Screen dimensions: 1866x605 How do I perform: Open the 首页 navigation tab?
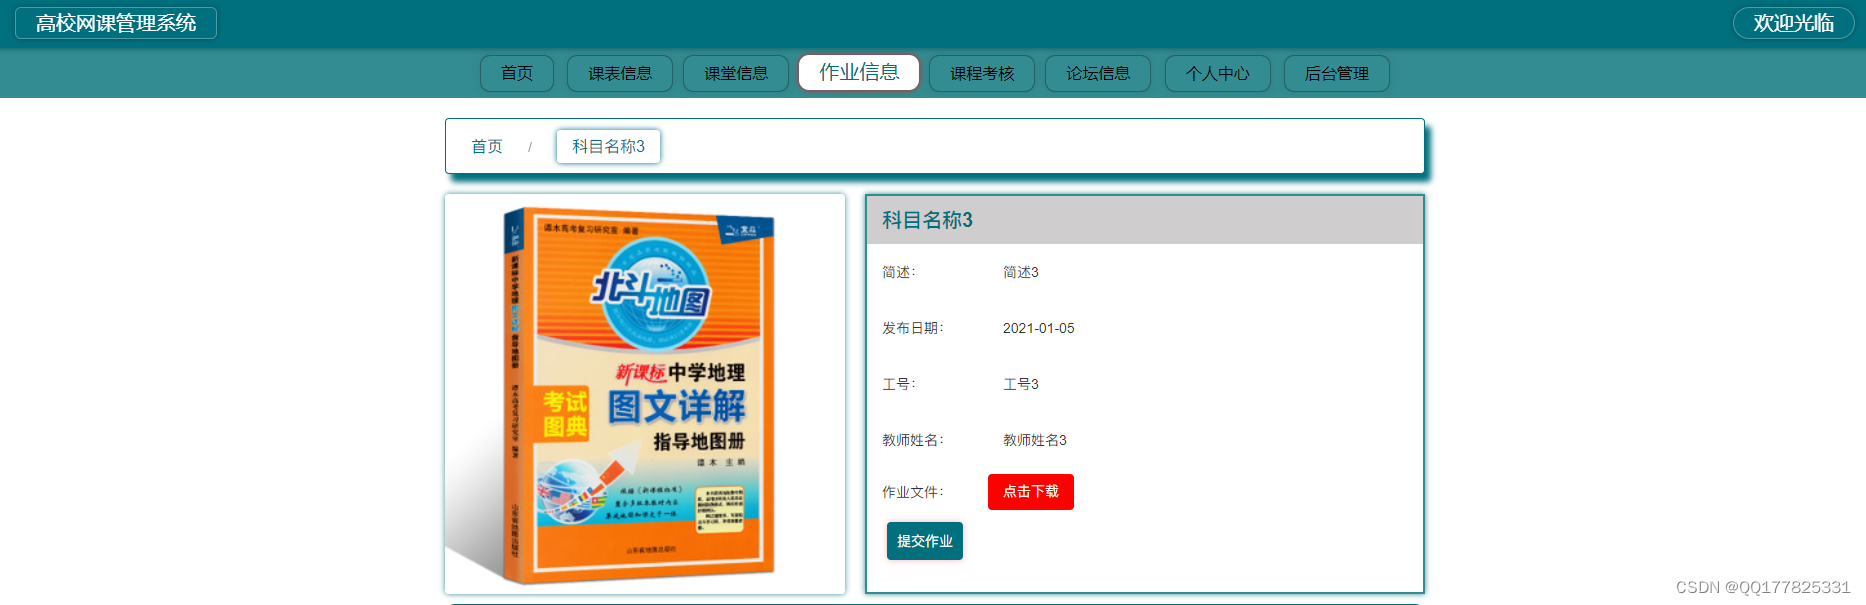517,73
